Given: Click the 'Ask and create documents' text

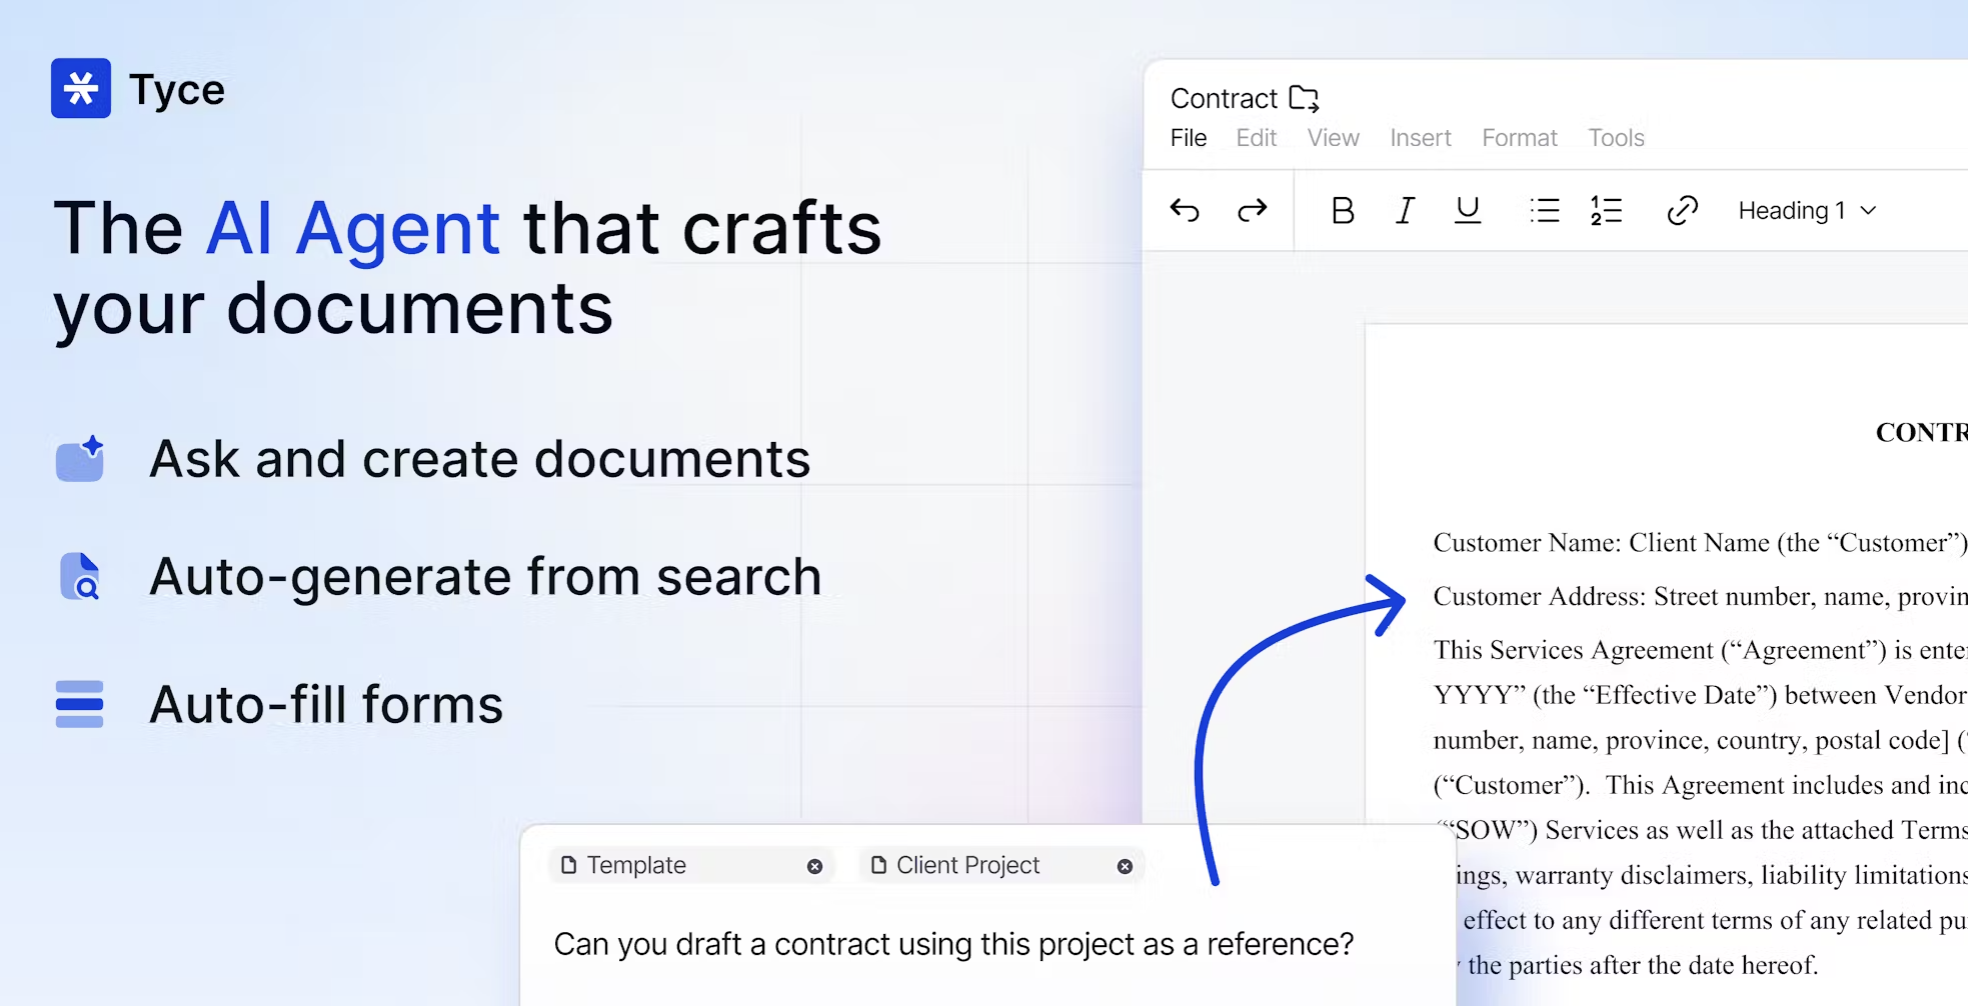Looking at the screenshot, I should [x=480, y=459].
